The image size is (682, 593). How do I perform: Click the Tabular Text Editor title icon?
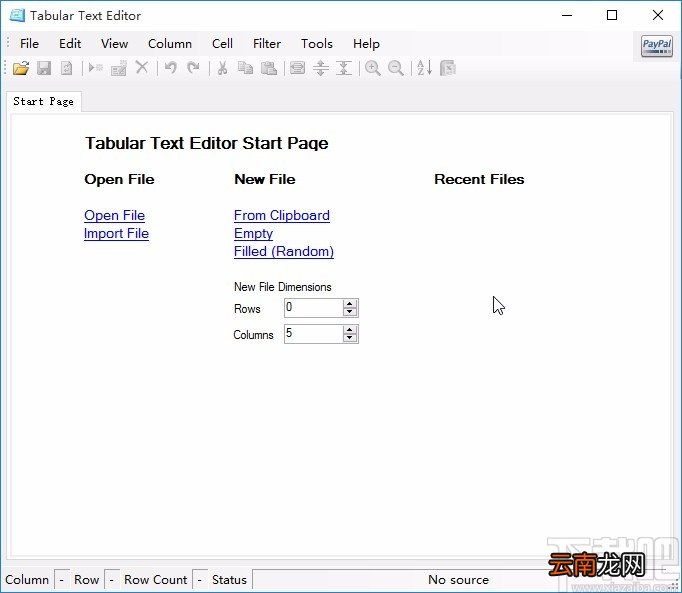pyautogui.click(x=17, y=15)
